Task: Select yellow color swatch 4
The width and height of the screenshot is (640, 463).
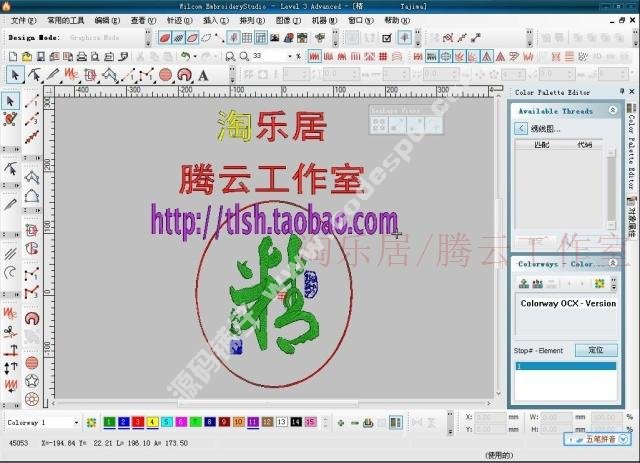Action: [x=152, y=422]
